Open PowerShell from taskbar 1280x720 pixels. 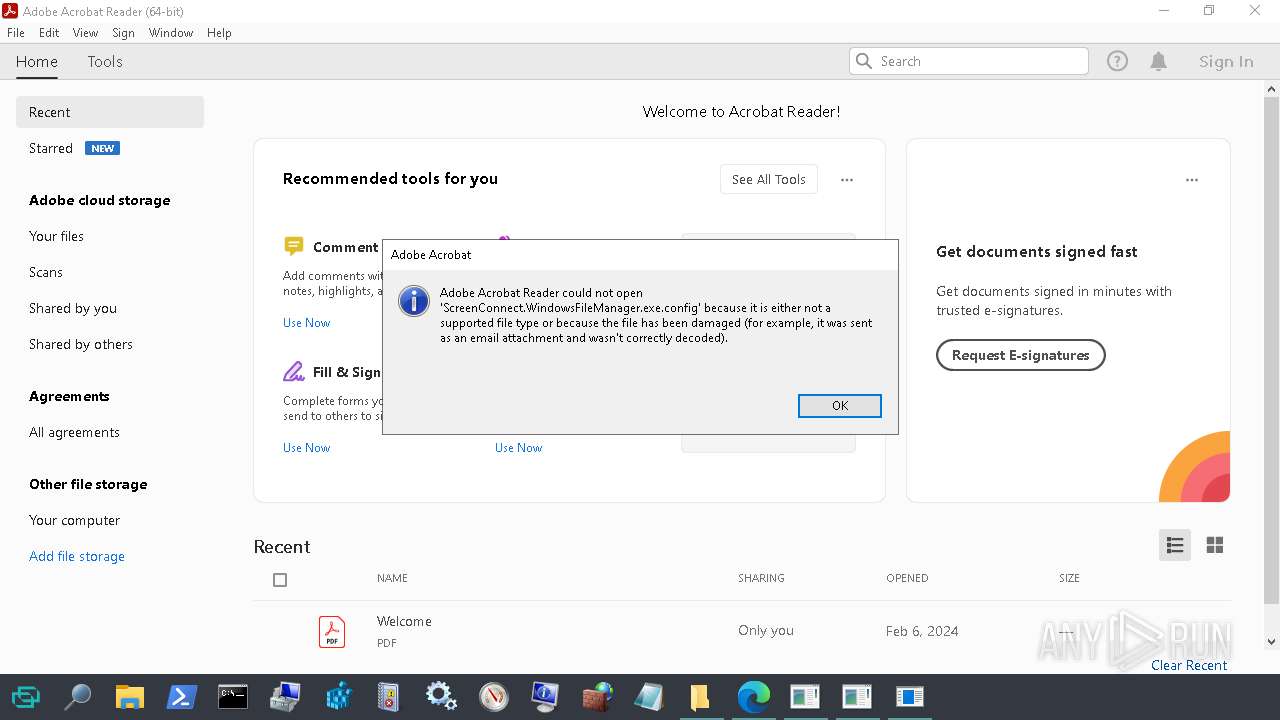tap(181, 697)
